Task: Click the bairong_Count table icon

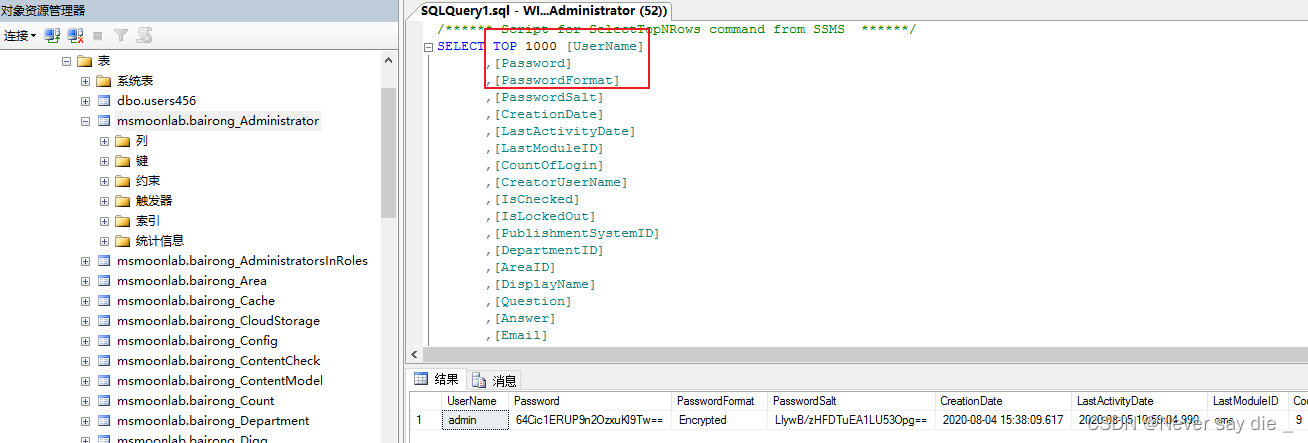Action: (x=104, y=401)
